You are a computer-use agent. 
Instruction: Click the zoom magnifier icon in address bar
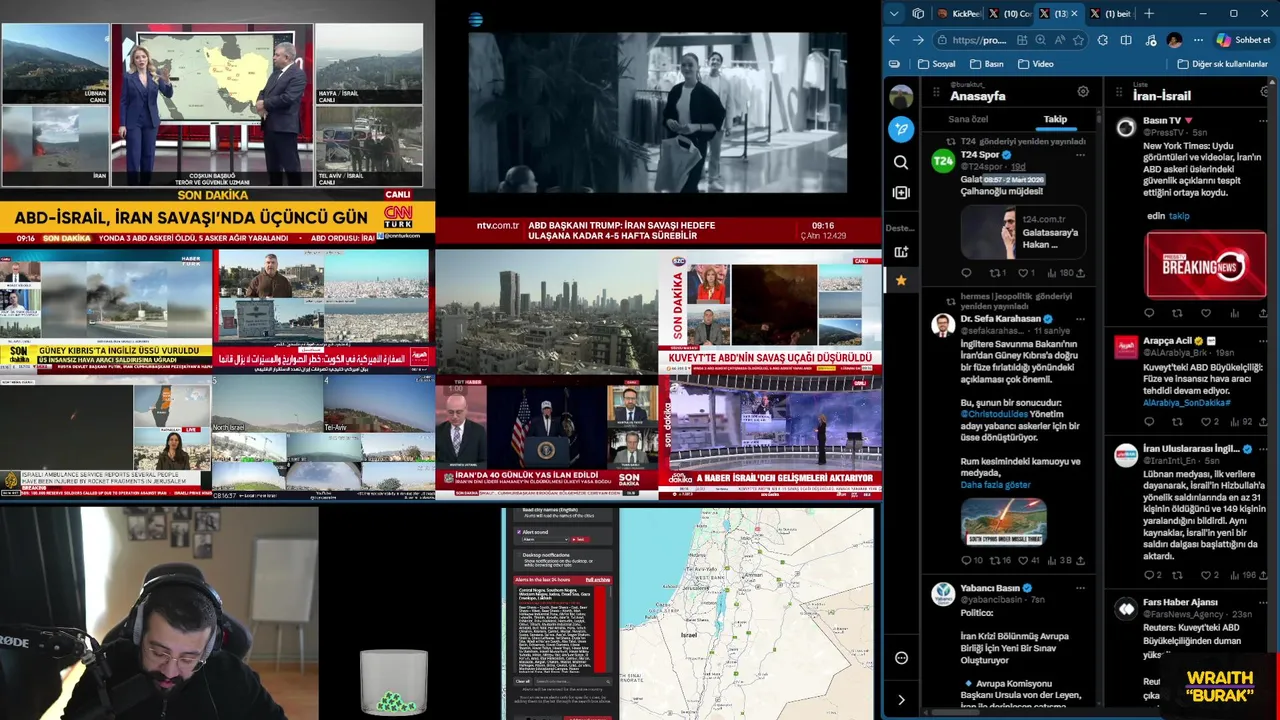tap(1040, 40)
